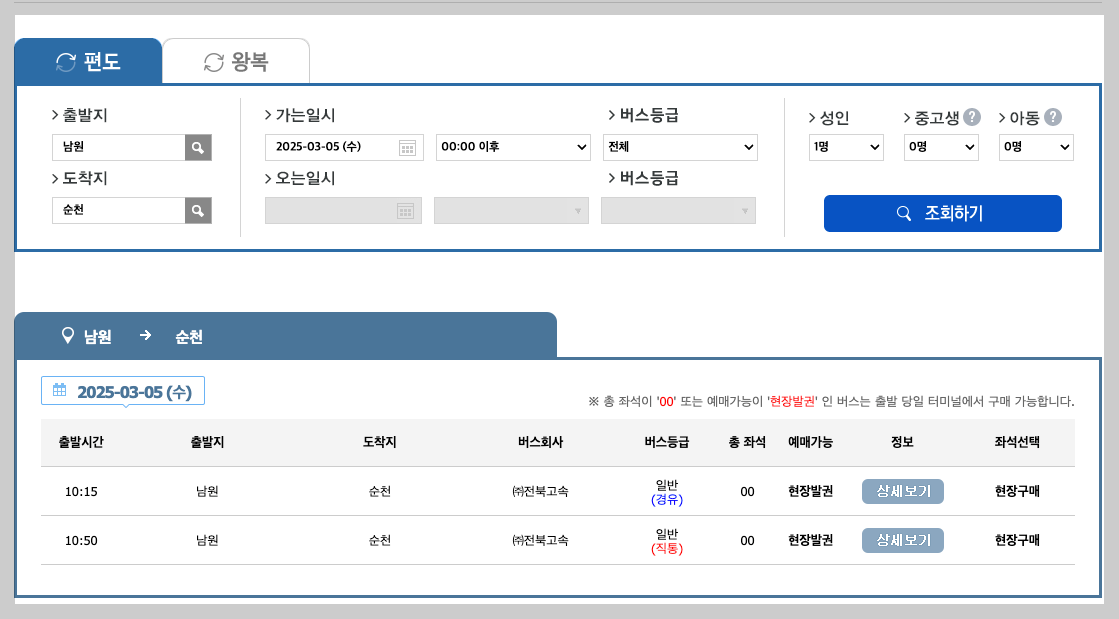Click the blue 조회하기 search button
This screenshot has width=1119, height=619.
pos(942,213)
